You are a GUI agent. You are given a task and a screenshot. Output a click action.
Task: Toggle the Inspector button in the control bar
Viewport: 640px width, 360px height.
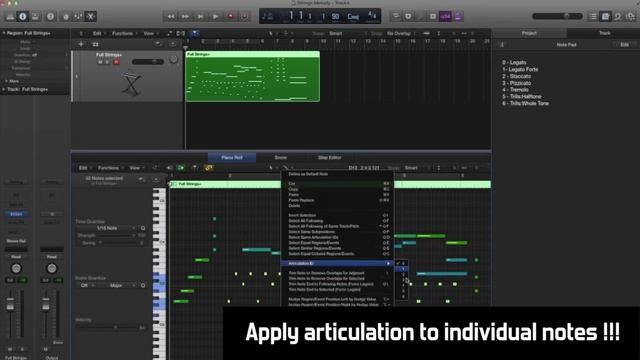pos(22,16)
